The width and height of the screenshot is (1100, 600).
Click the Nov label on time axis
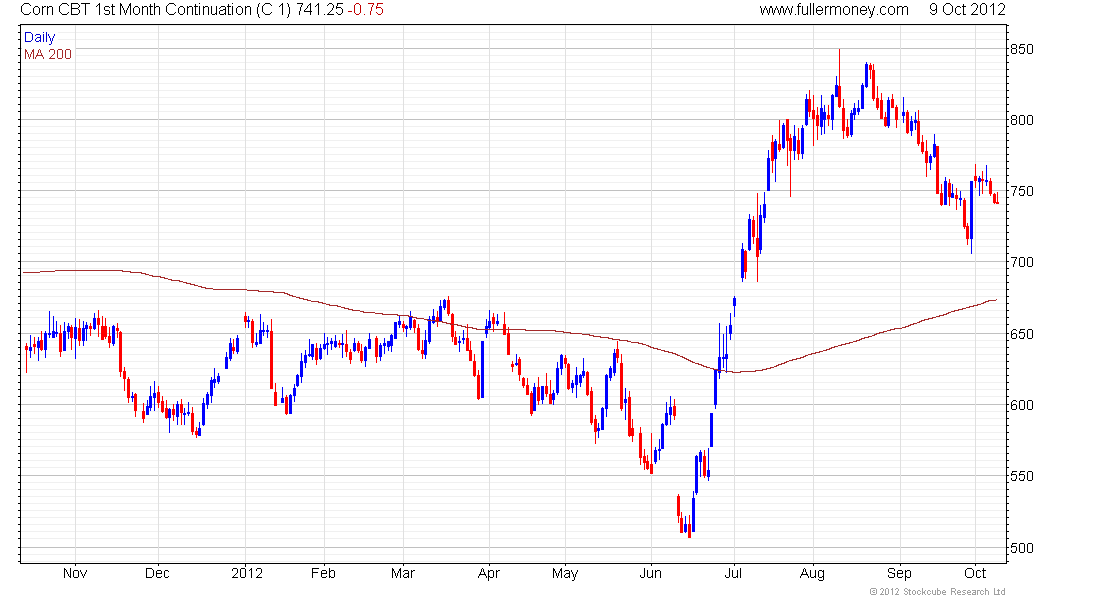[x=75, y=573]
